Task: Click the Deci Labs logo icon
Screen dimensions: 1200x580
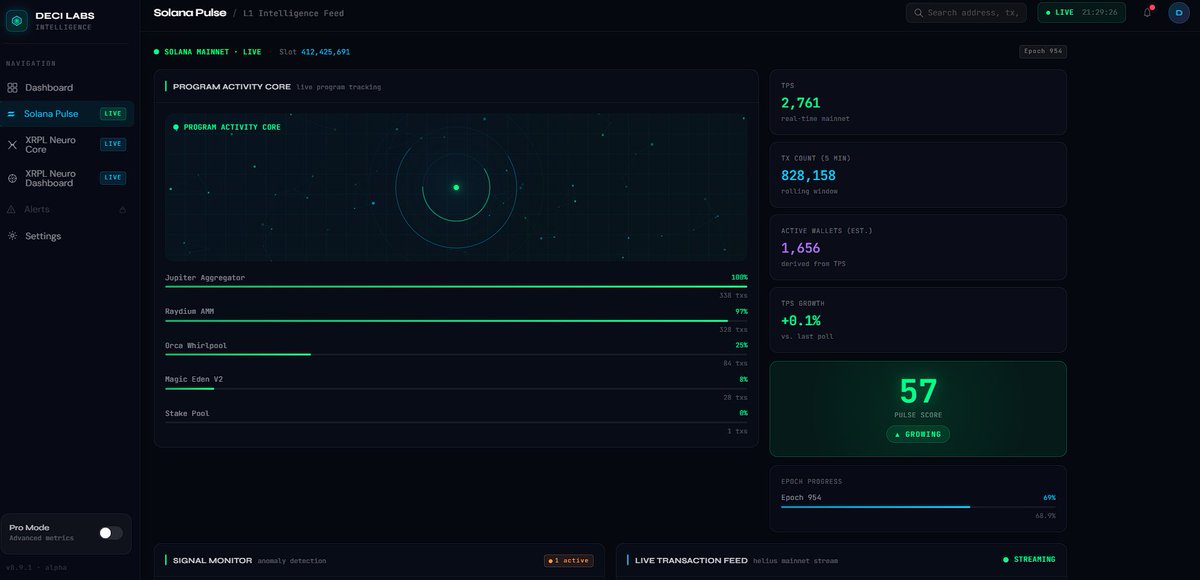Action: coord(17,21)
